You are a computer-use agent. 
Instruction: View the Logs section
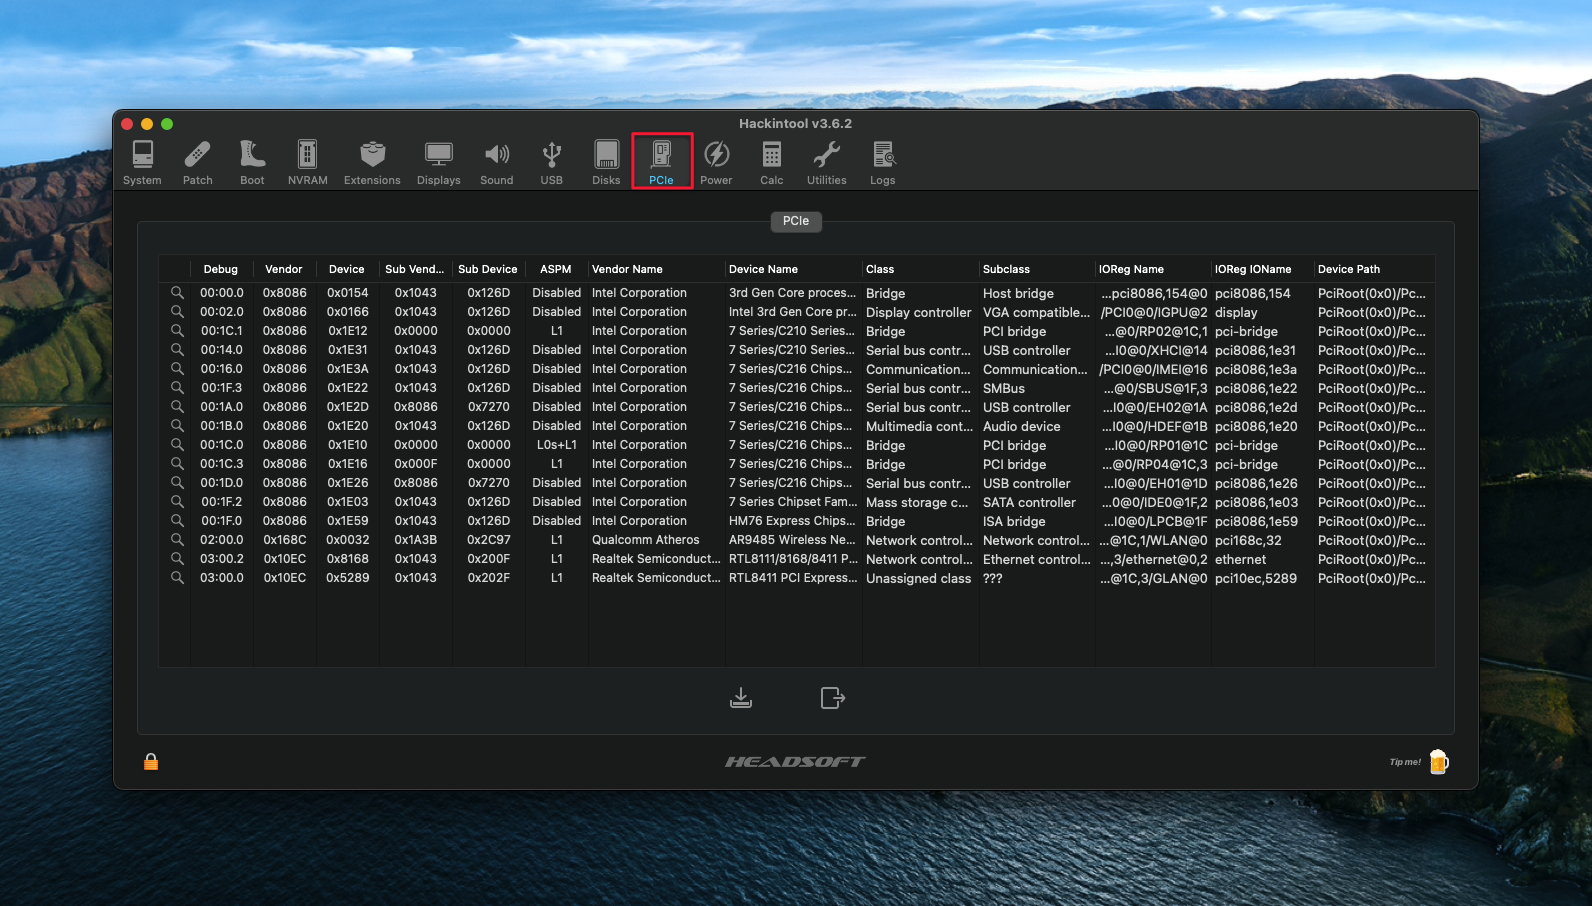tap(882, 162)
